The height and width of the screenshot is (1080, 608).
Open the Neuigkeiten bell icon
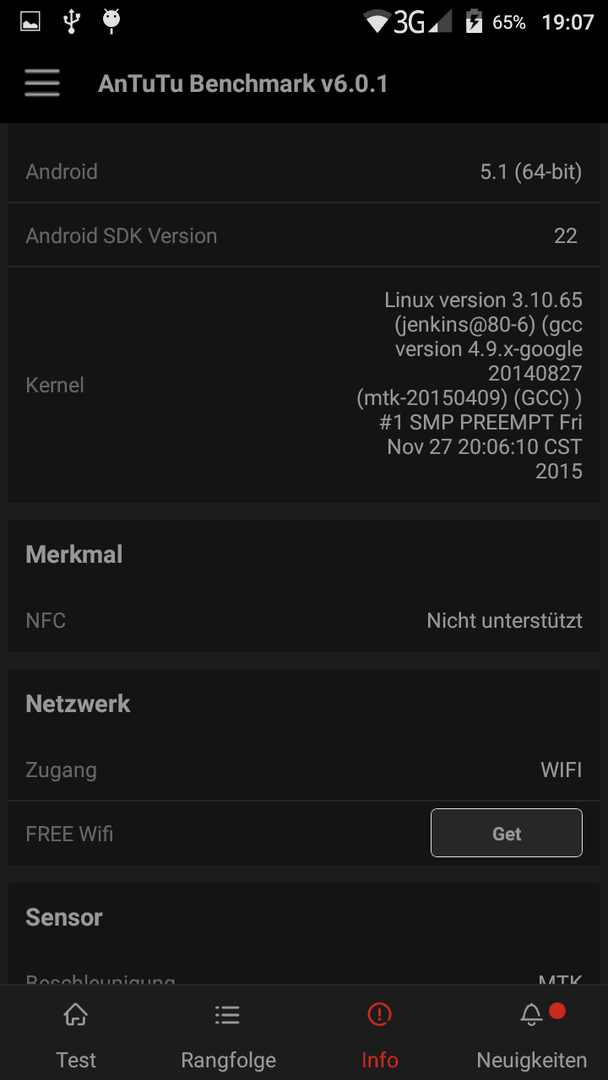pyautogui.click(x=531, y=1014)
